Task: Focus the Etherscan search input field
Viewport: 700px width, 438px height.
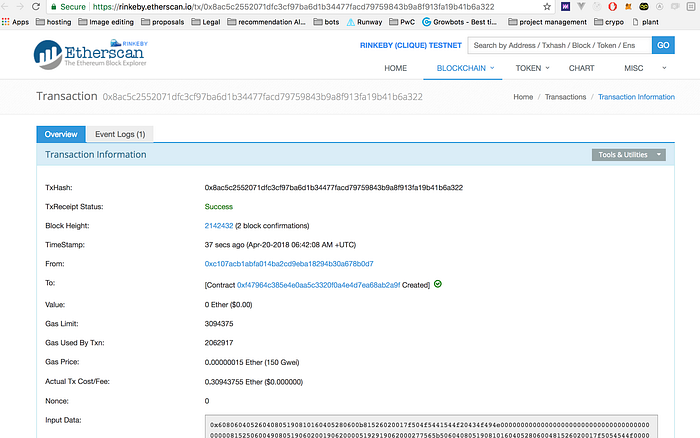Action: 560,45
